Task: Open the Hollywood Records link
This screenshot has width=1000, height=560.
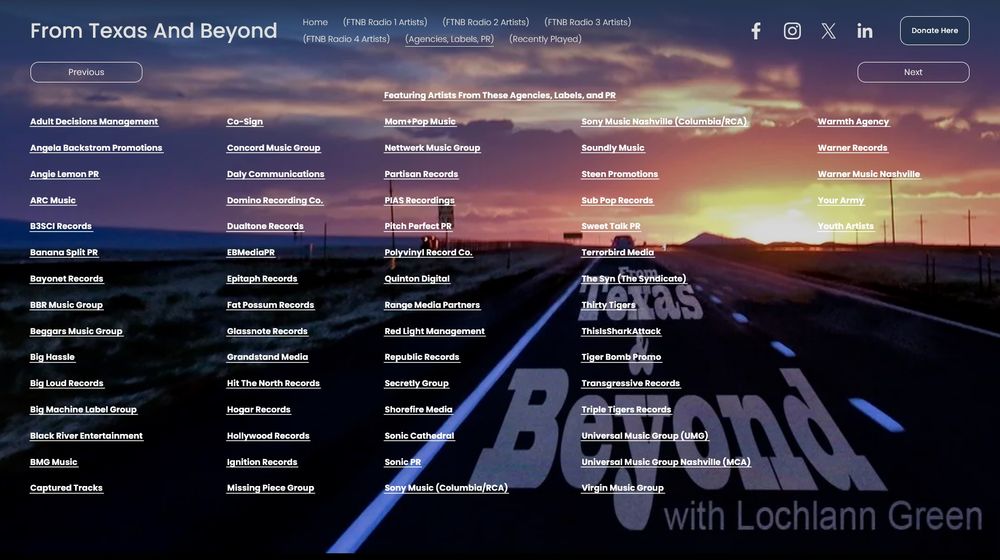Action: (268, 435)
